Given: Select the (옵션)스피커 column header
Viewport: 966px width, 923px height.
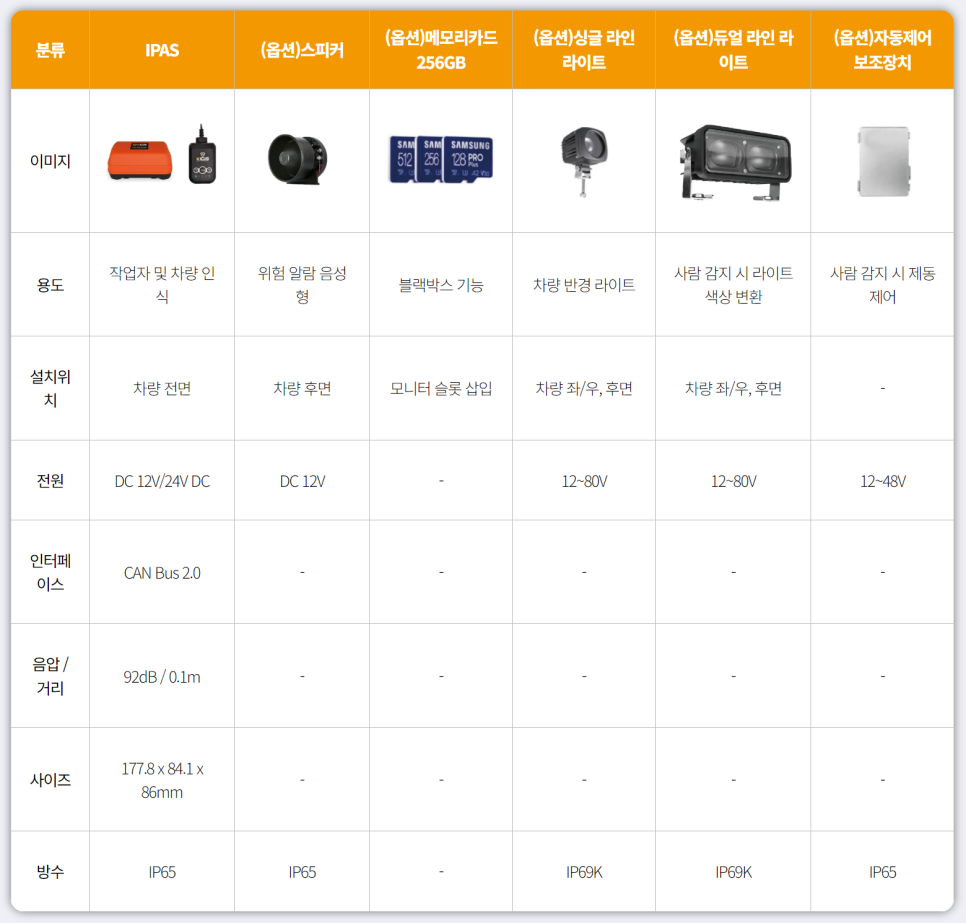Looking at the screenshot, I should (x=302, y=50).
